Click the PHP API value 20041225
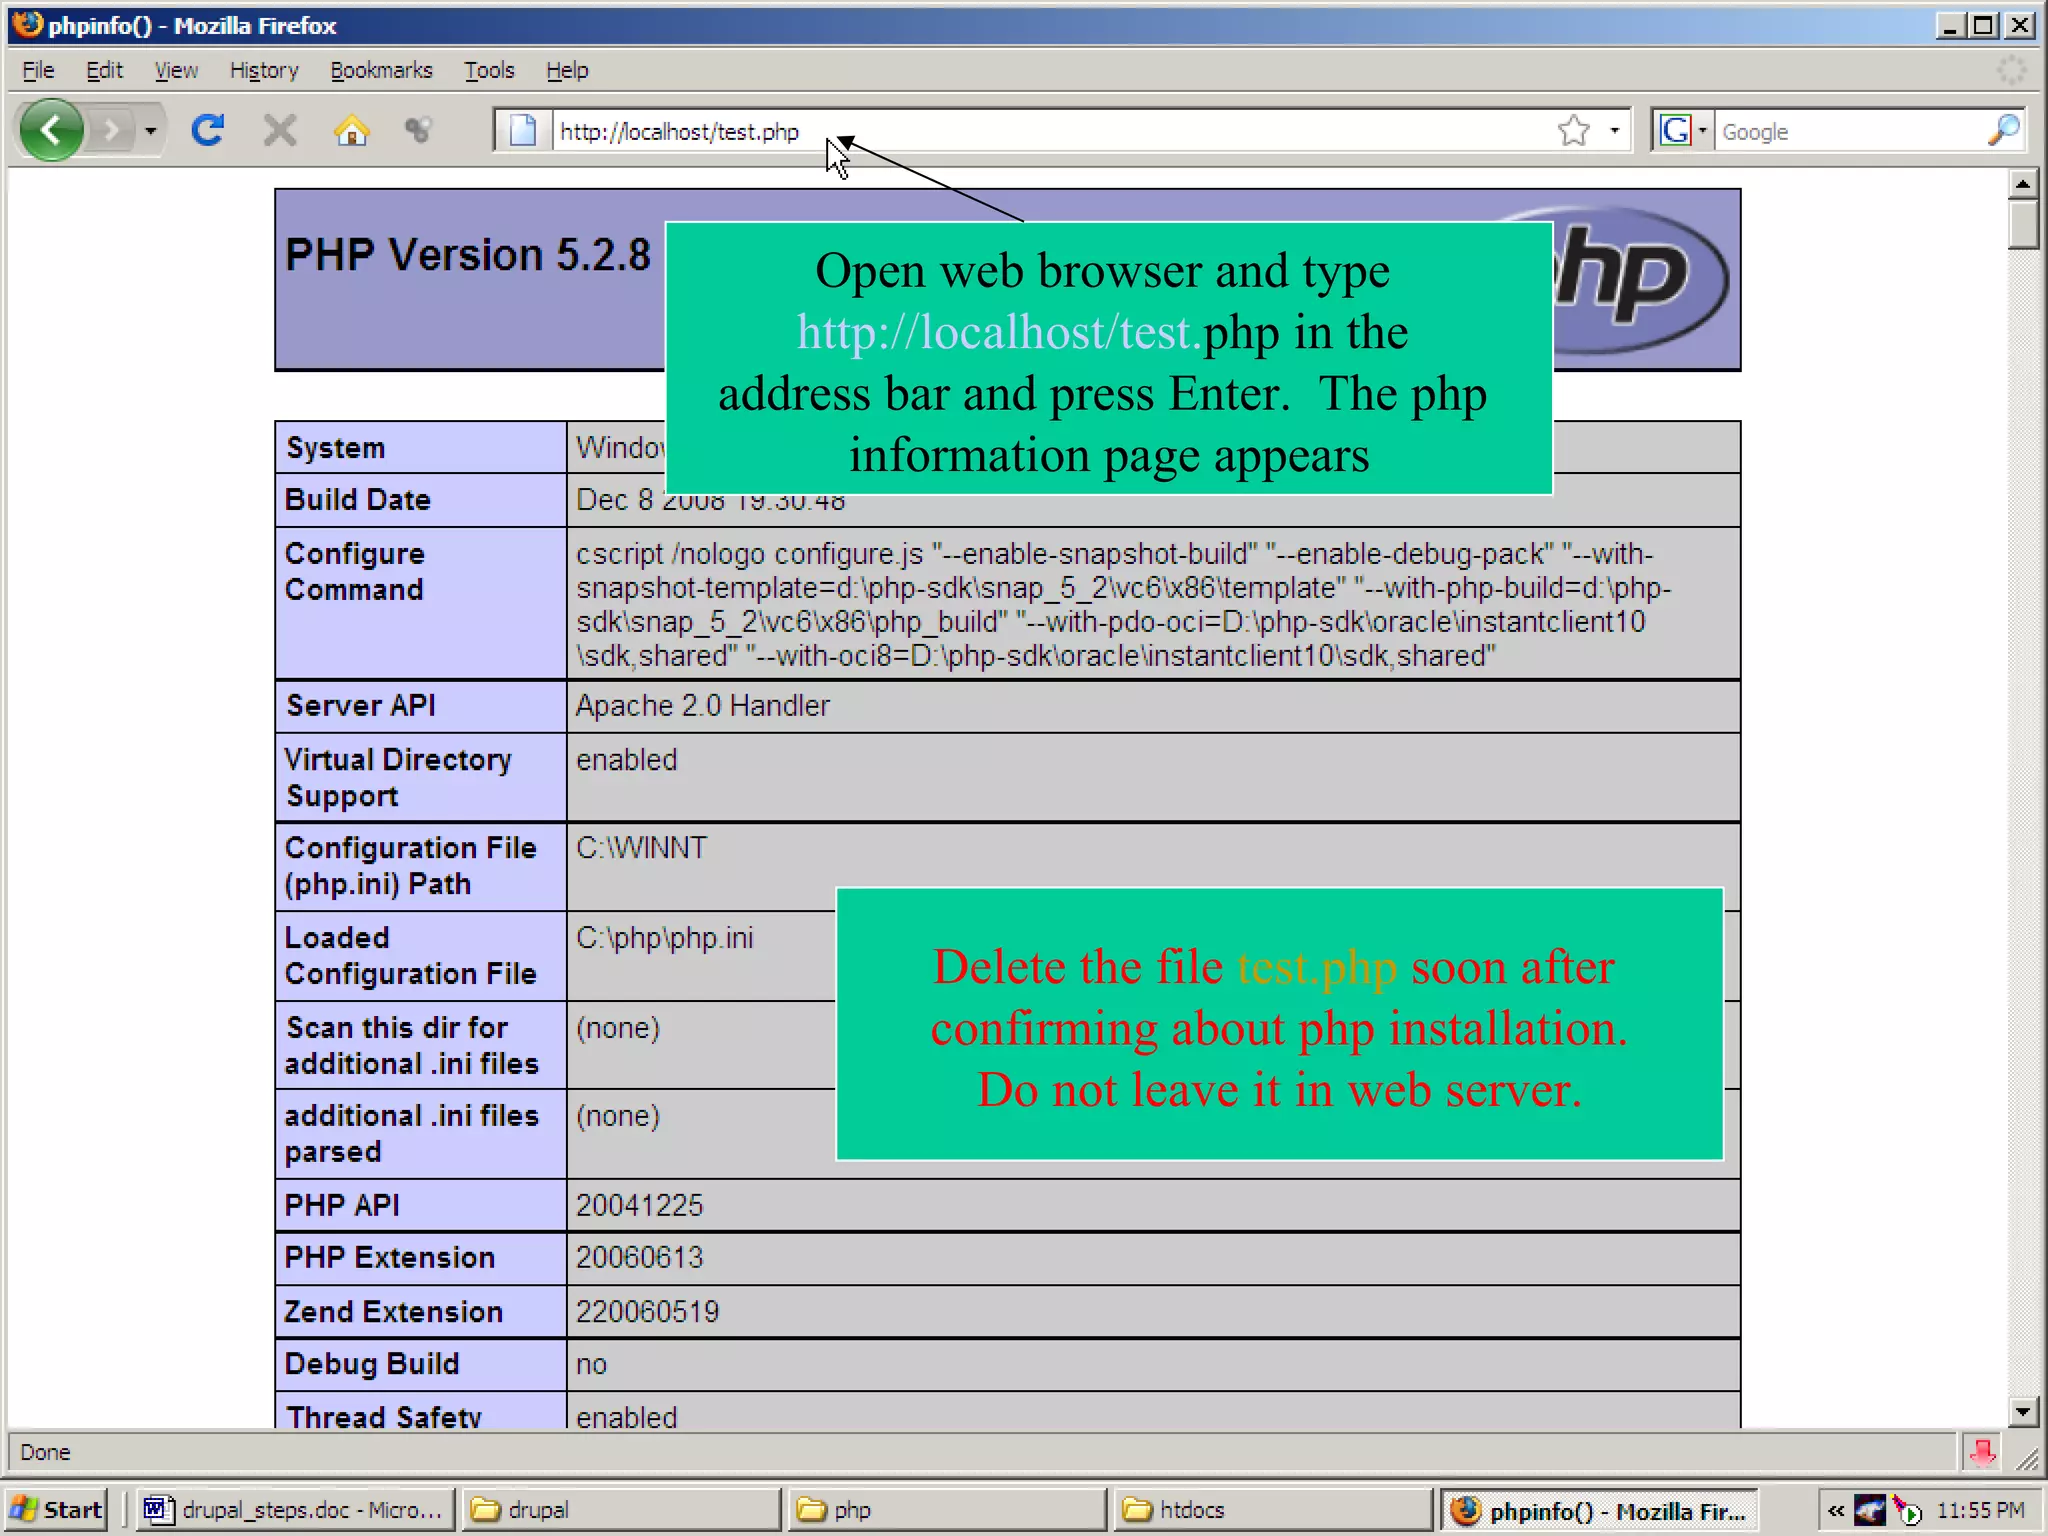 click(x=639, y=1206)
